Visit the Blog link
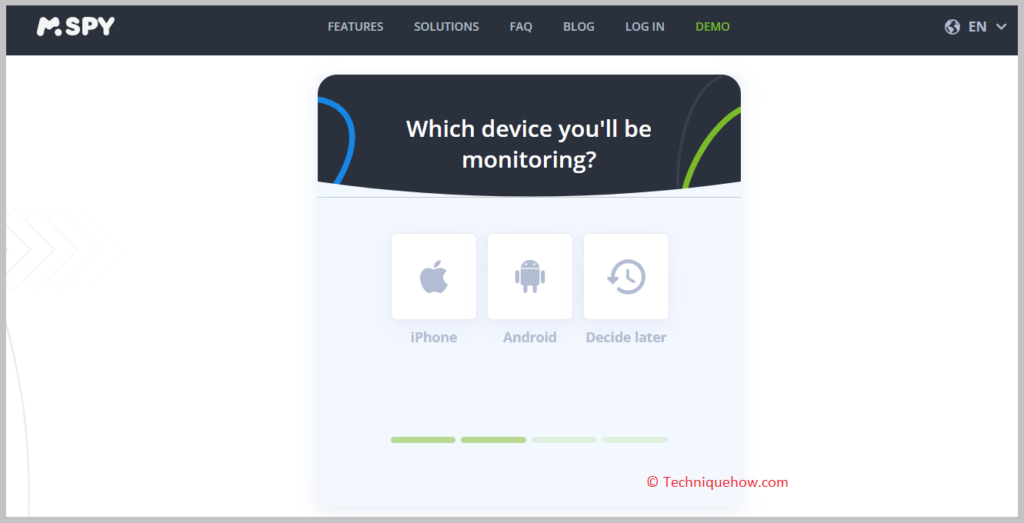The image size is (1024, 523). tap(579, 27)
